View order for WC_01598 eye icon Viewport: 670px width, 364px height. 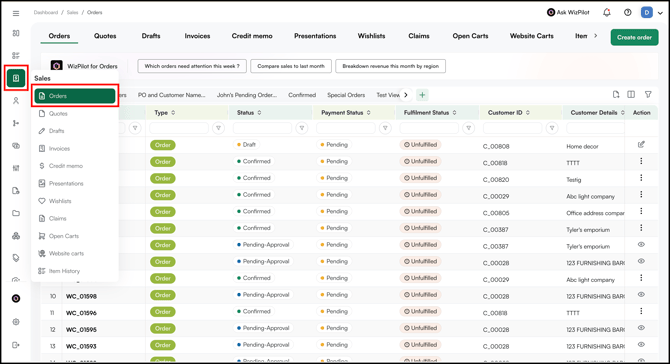pyautogui.click(x=641, y=294)
